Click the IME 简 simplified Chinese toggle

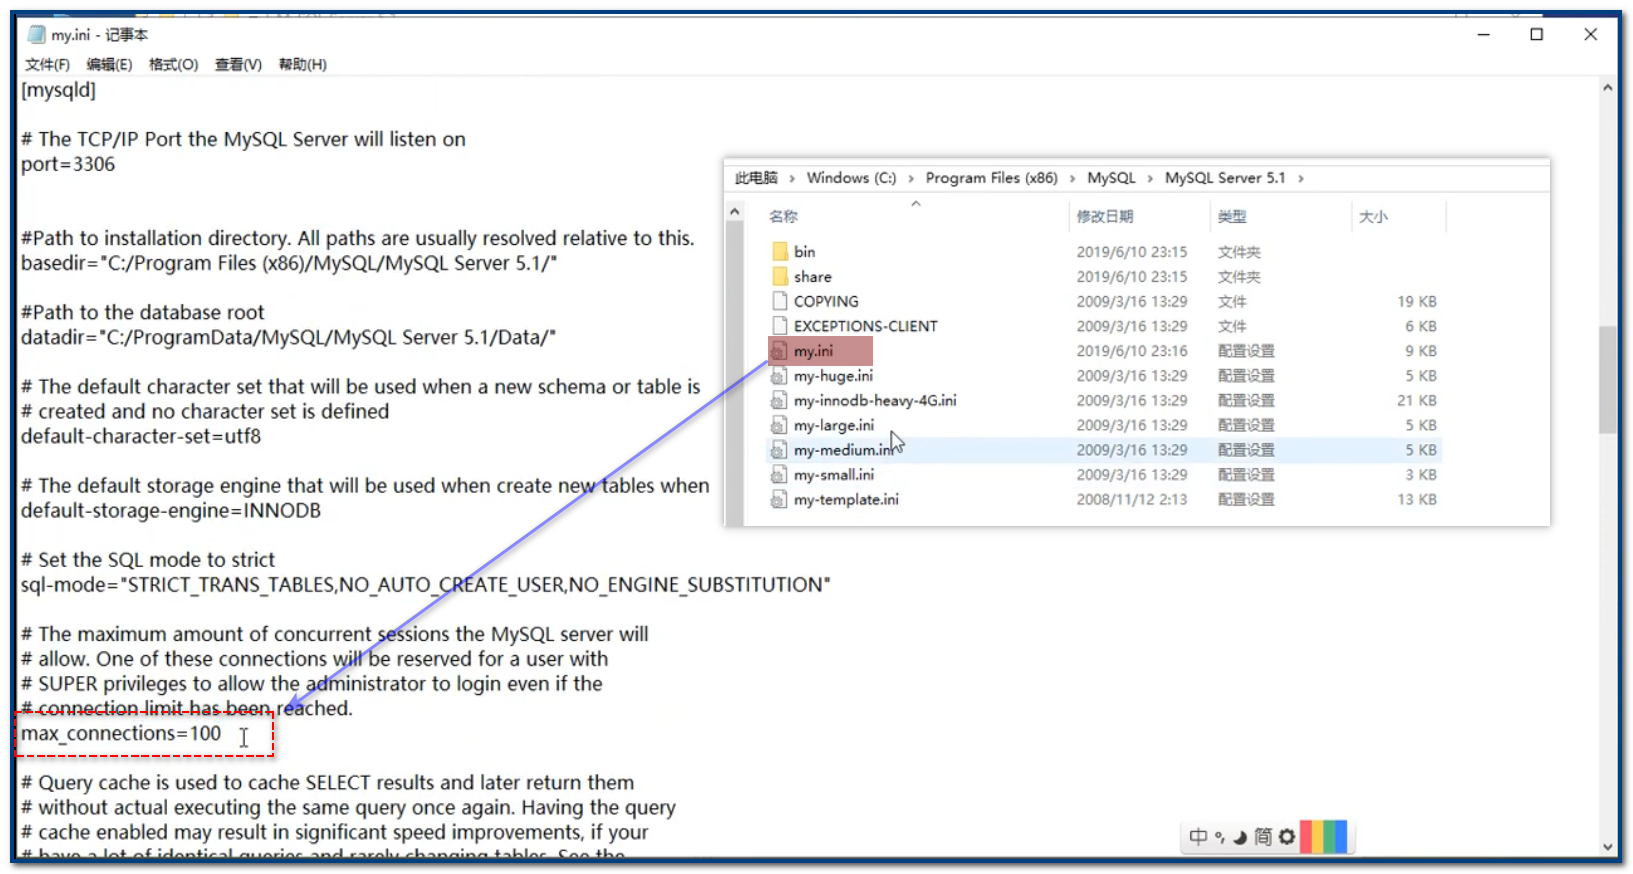pos(1263,837)
